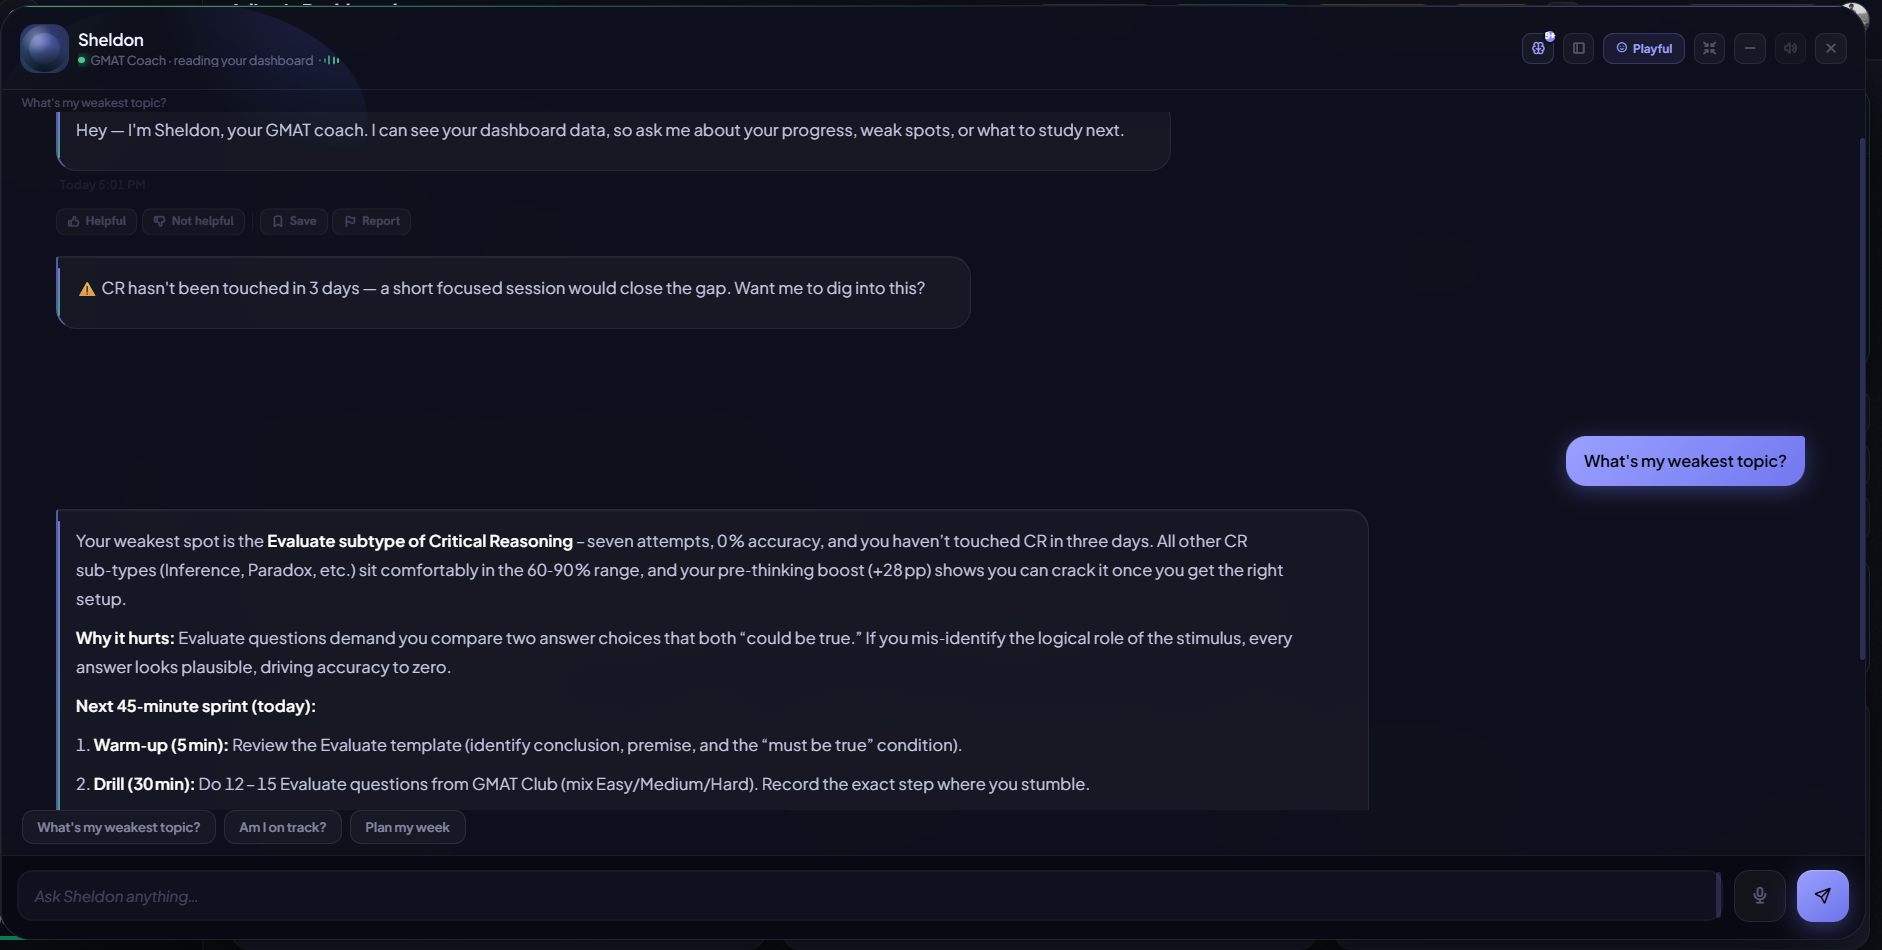This screenshot has height=950, width=1882.
Task: Click the chat scrollbar on the right
Action: [1862, 400]
